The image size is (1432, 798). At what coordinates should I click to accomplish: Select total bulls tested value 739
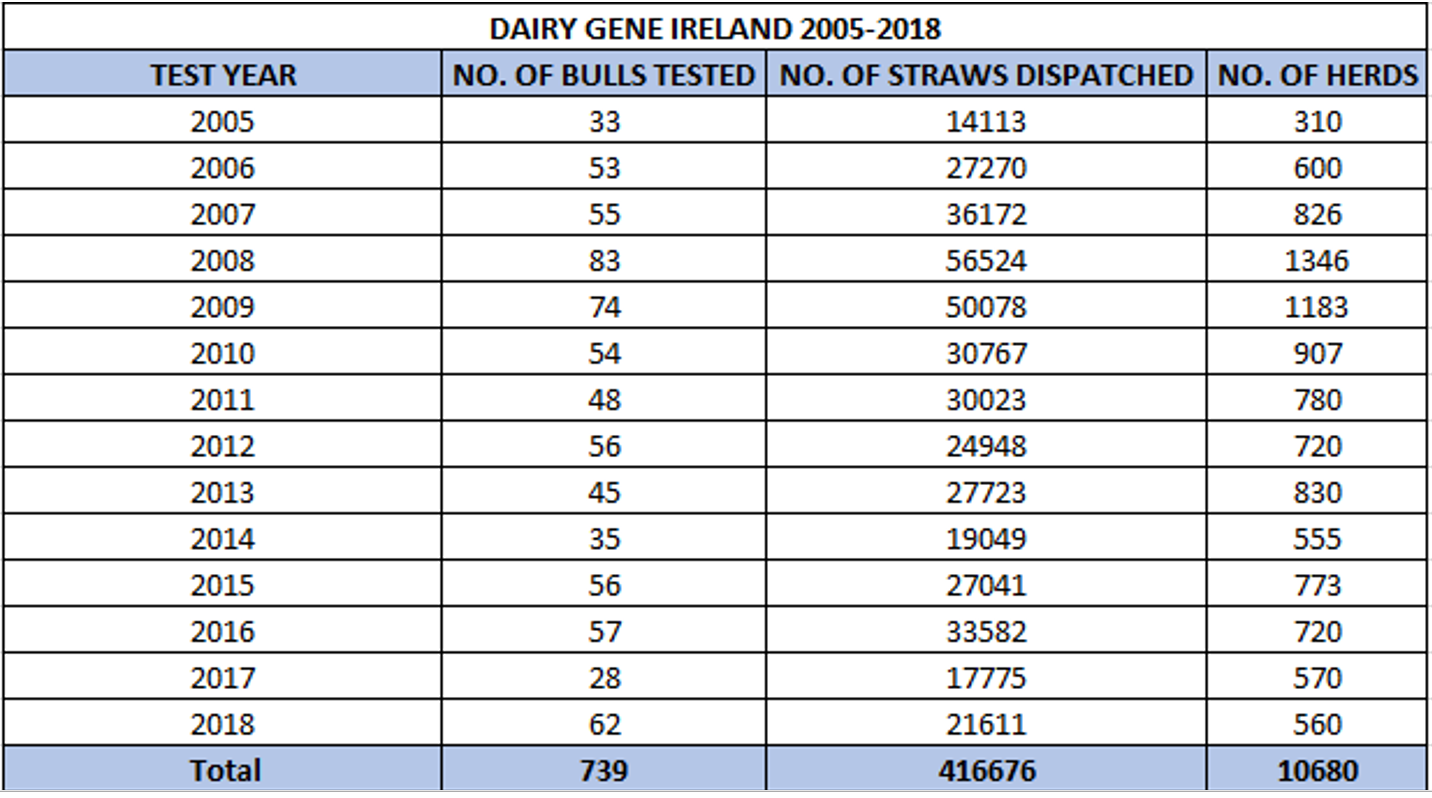604,771
